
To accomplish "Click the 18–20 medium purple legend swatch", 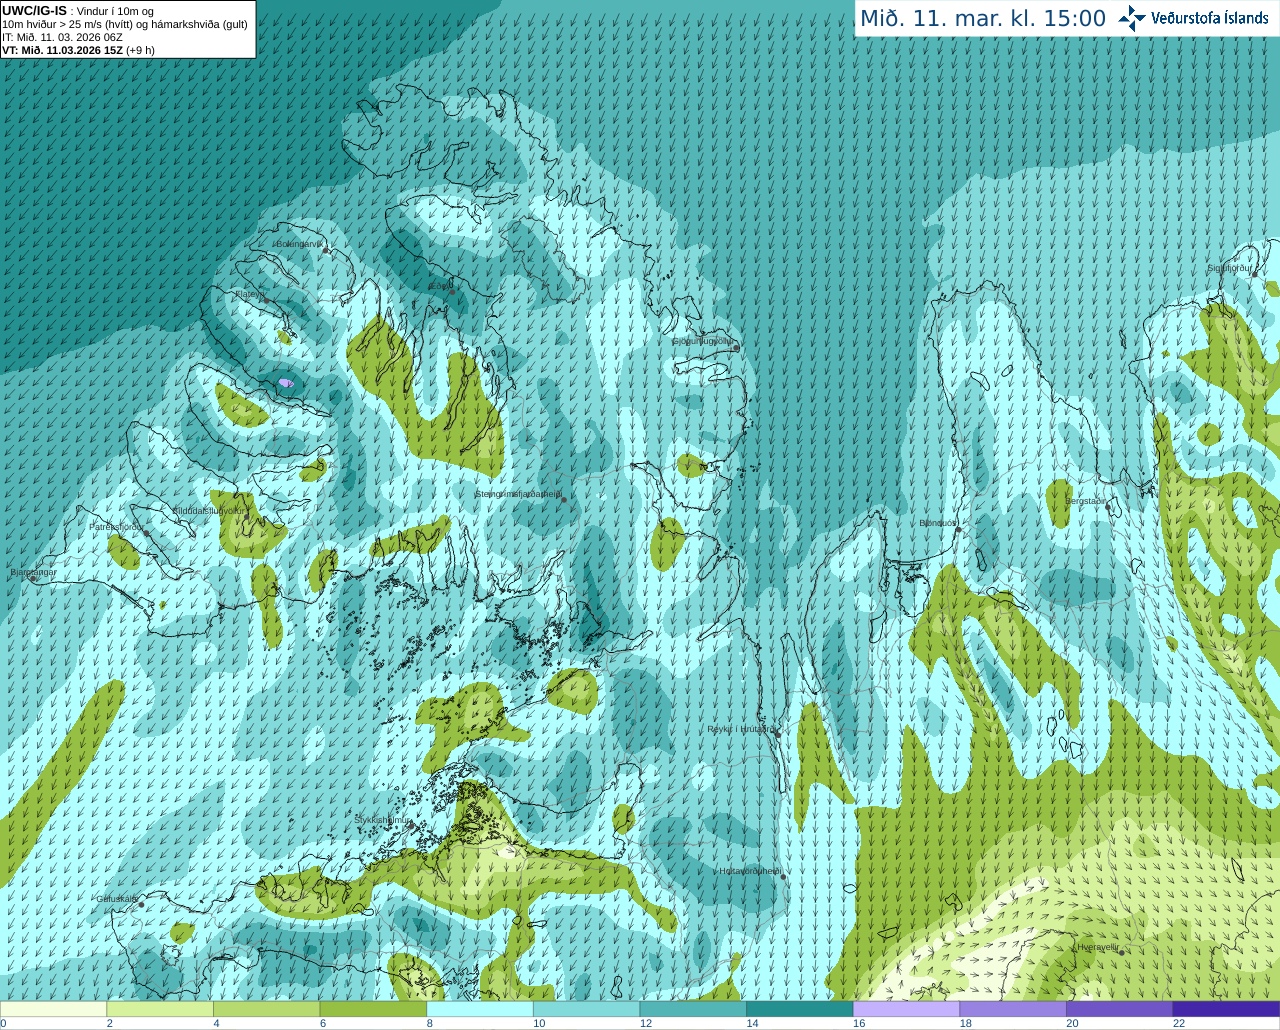I will point(1013,1009).
